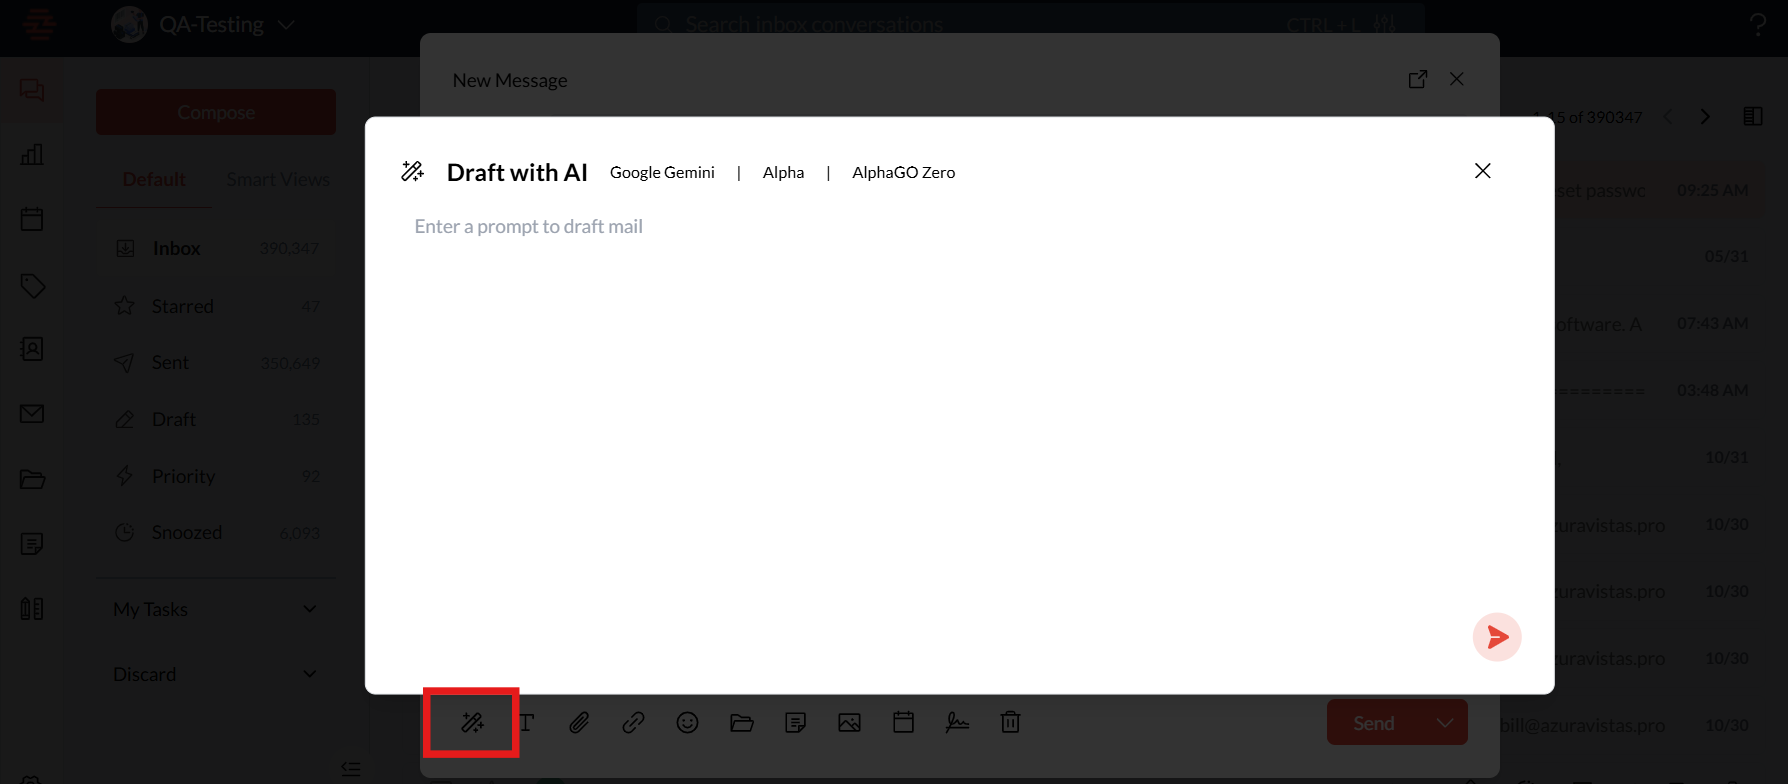Close the Draft with AI dialog
The image size is (1788, 784).
(x=1482, y=171)
